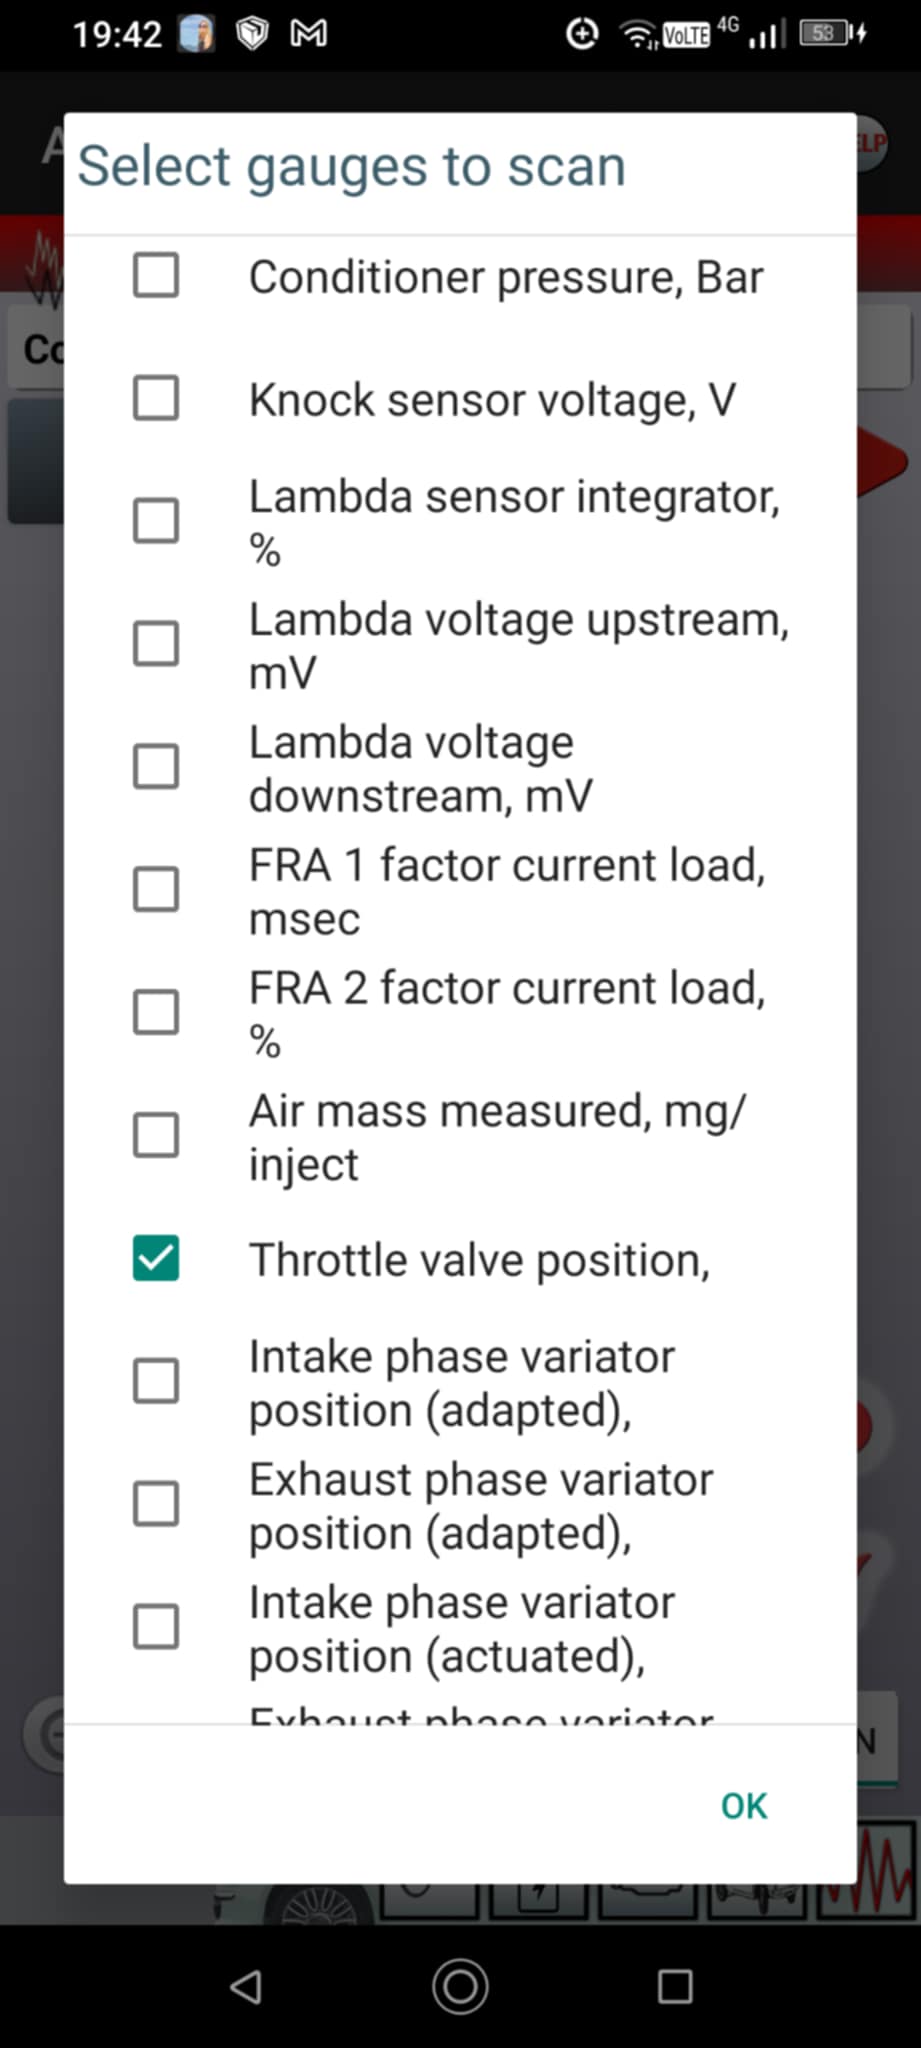The width and height of the screenshot is (921, 2048).
Task: Uncheck the Throttle valve position checkbox
Action: click(156, 1258)
